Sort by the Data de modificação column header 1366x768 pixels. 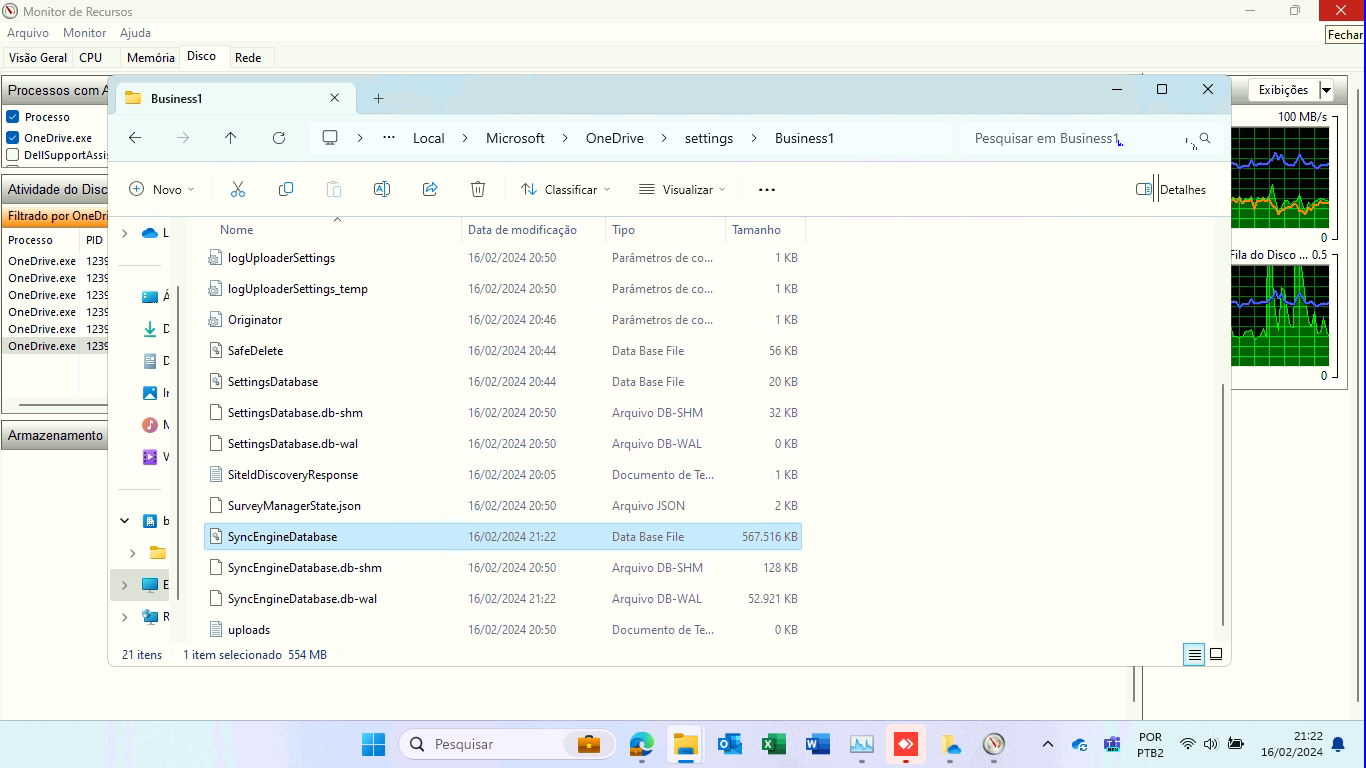coord(533,230)
